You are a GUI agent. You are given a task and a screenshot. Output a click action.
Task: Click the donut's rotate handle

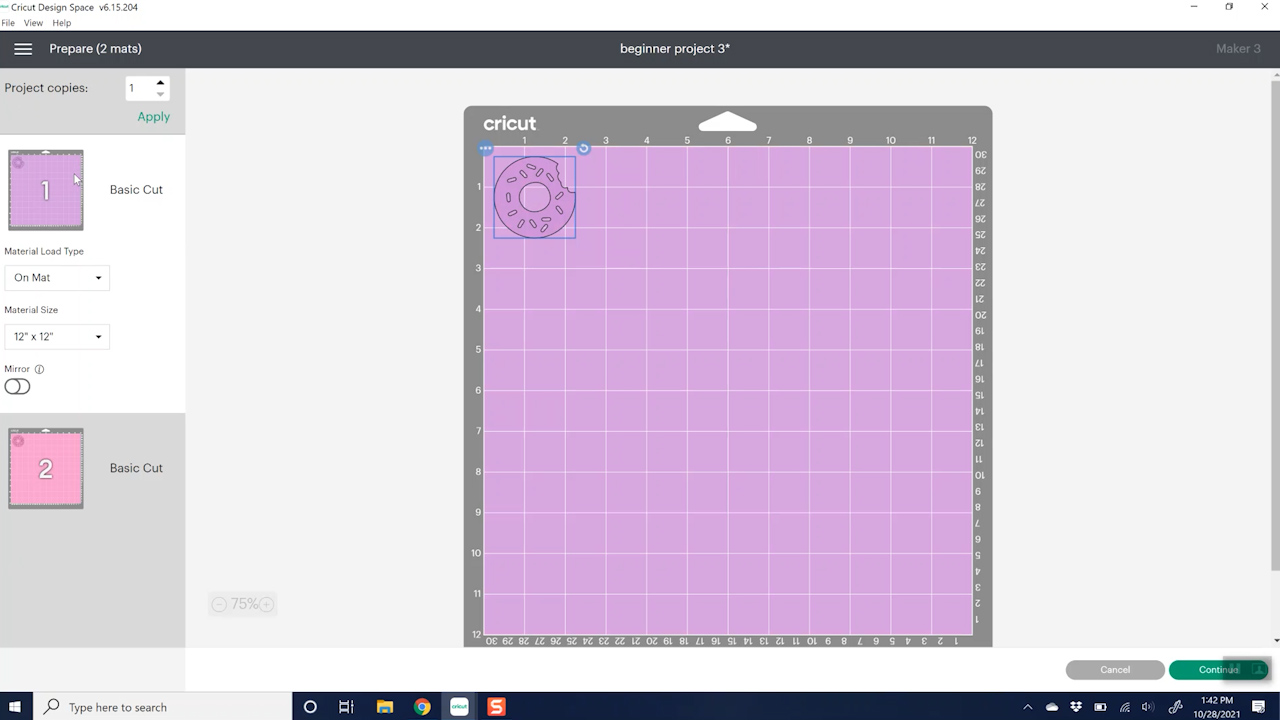[584, 149]
